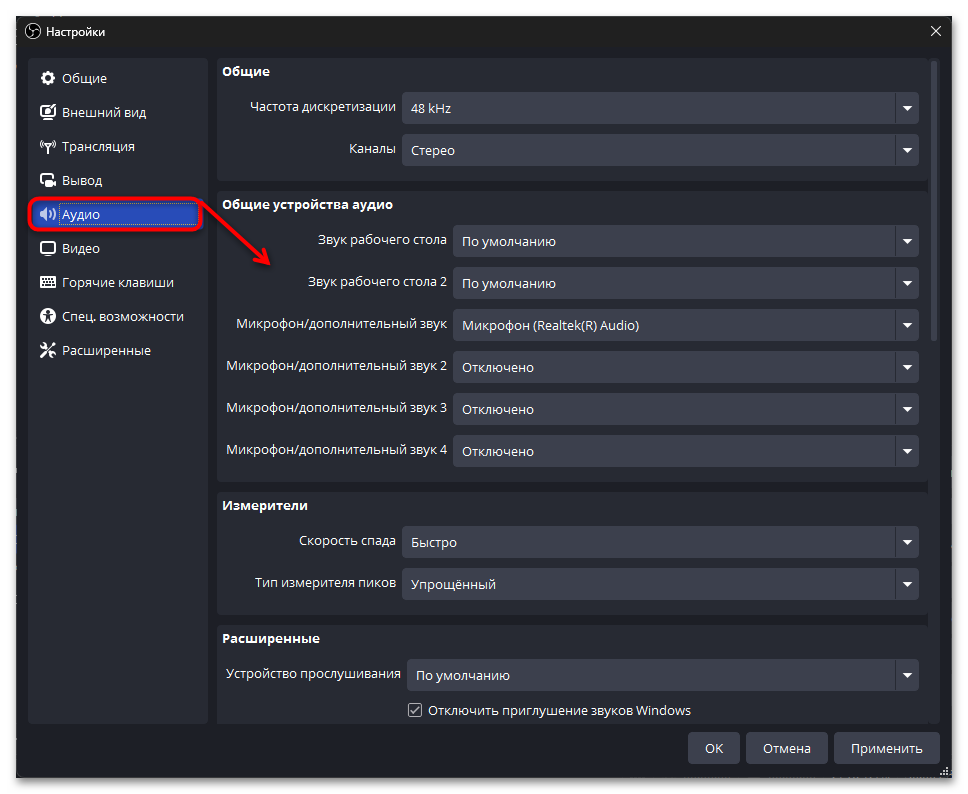The image size is (968, 794).
Task: Click the Спец. возможности accessibility icon
Action: [47, 317]
